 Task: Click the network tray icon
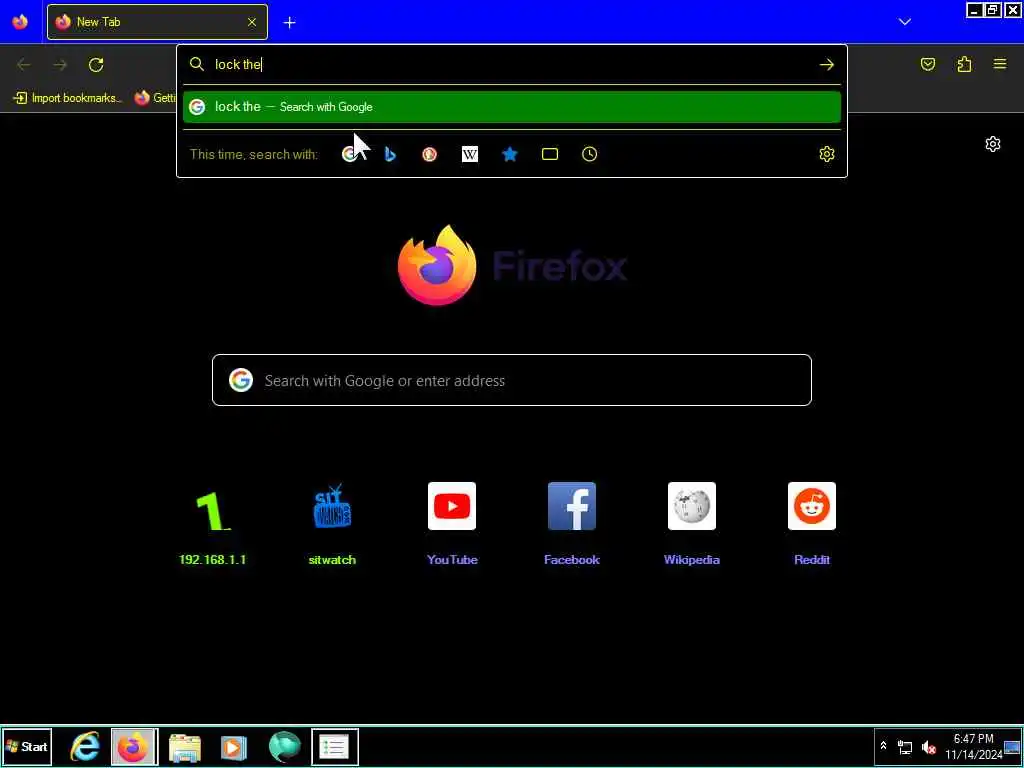click(x=905, y=747)
